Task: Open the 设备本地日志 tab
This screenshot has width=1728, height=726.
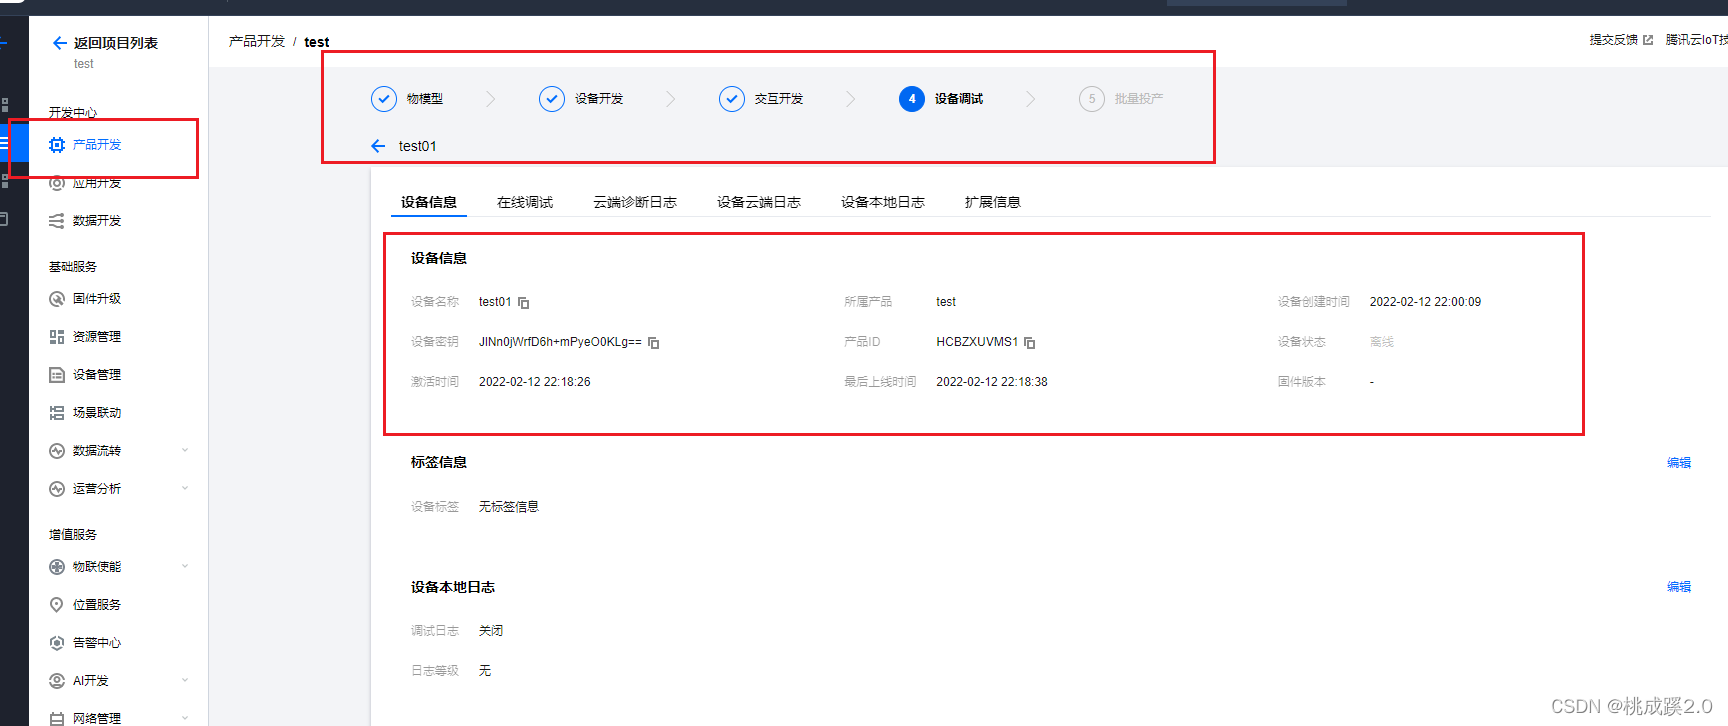Action: click(883, 202)
